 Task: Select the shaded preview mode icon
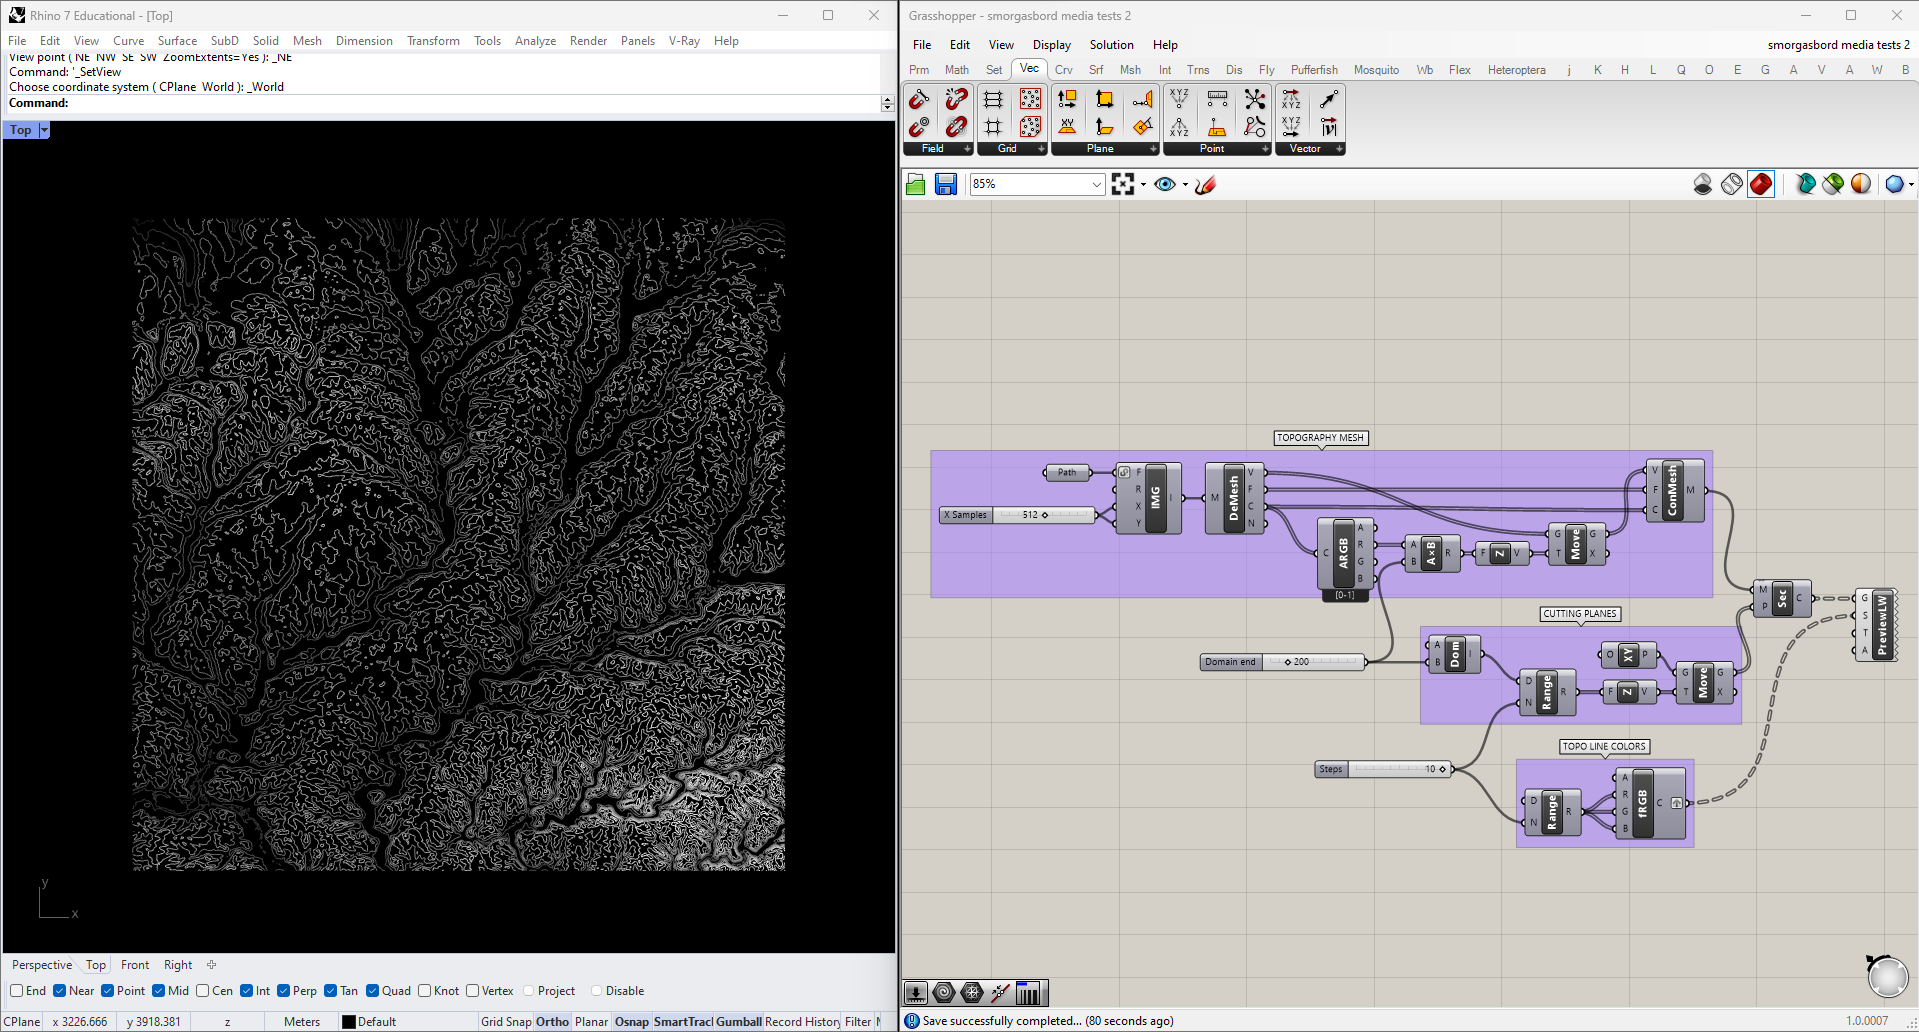pos(1761,184)
